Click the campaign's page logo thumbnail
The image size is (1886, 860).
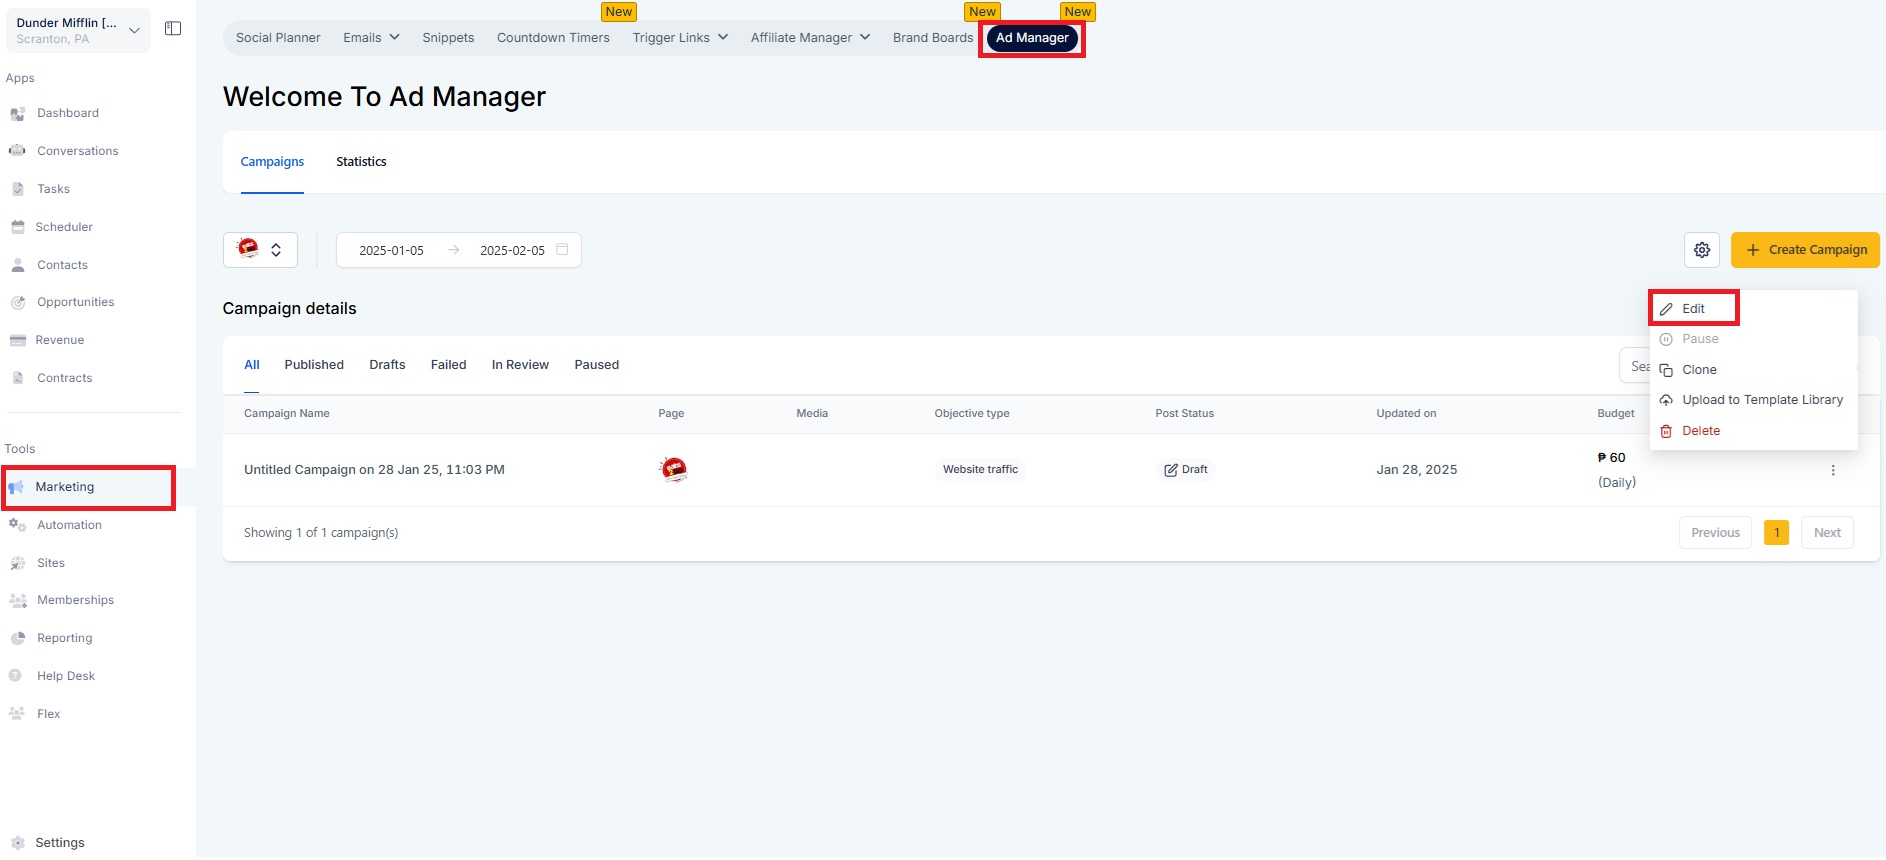(x=674, y=469)
